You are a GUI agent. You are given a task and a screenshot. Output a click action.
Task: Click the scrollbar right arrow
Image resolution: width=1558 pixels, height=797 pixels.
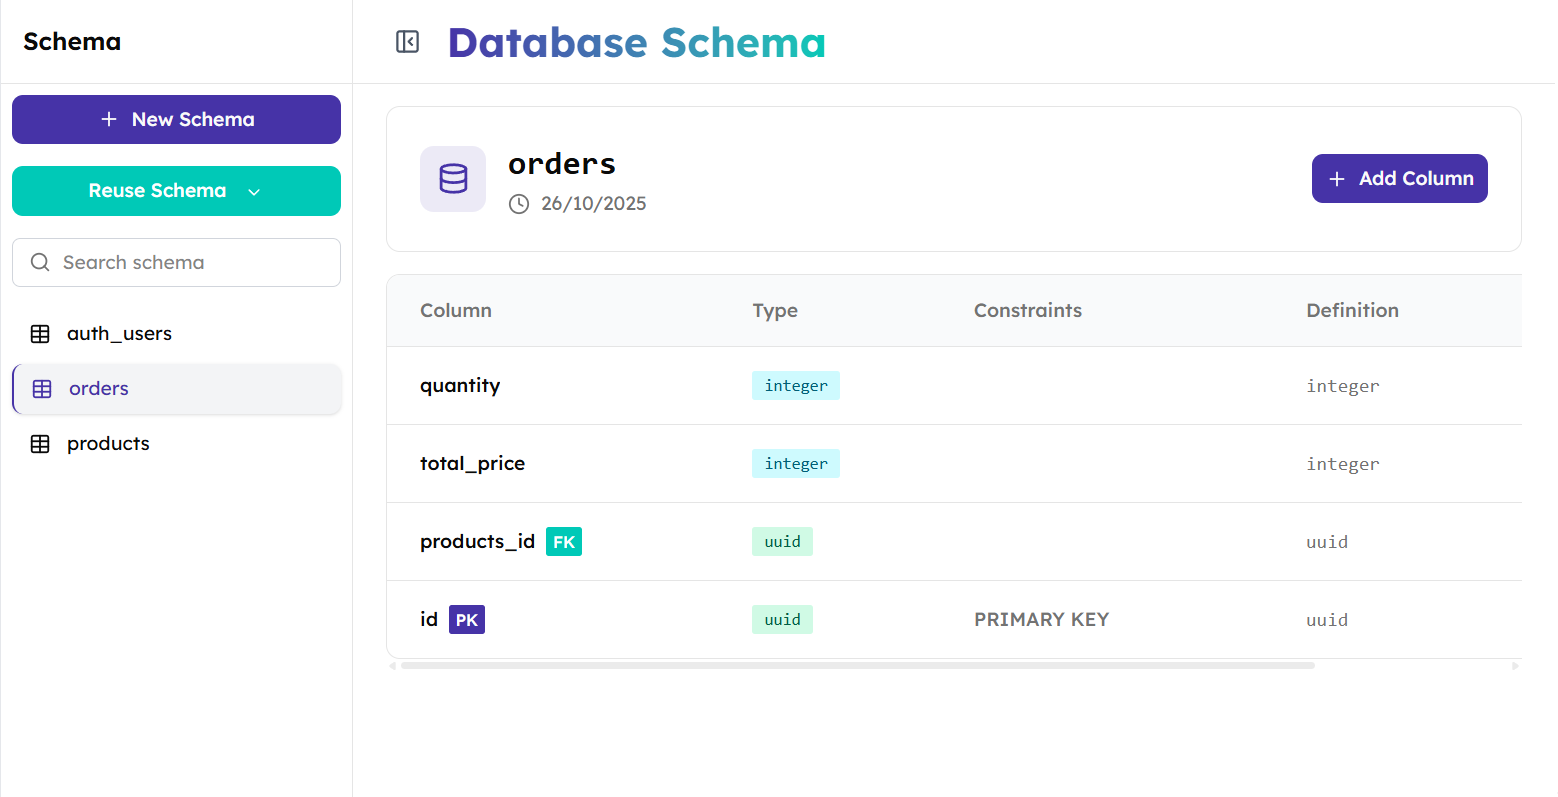(x=1516, y=665)
